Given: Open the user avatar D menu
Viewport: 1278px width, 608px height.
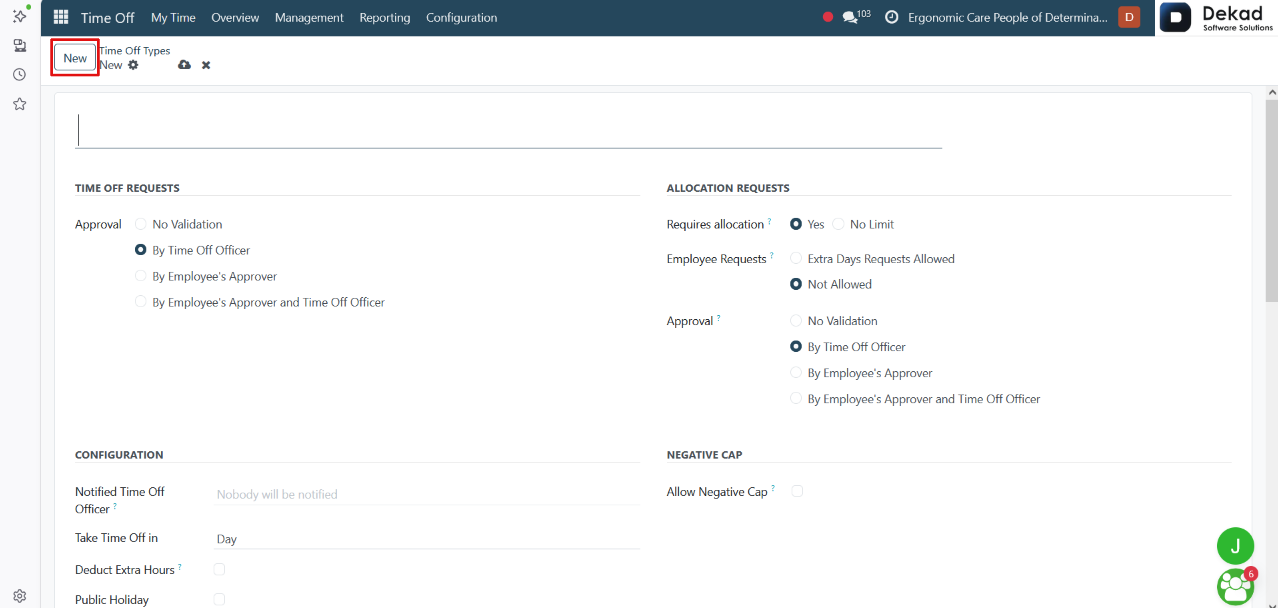Looking at the screenshot, I should 1129,17.
